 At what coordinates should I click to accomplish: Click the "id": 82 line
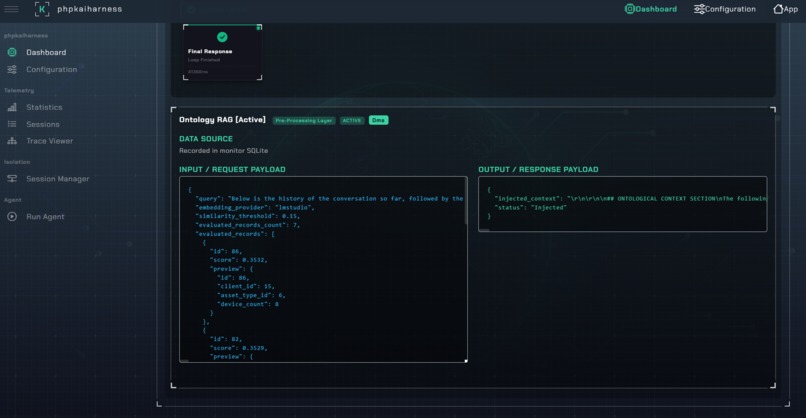tap(226, 339)
